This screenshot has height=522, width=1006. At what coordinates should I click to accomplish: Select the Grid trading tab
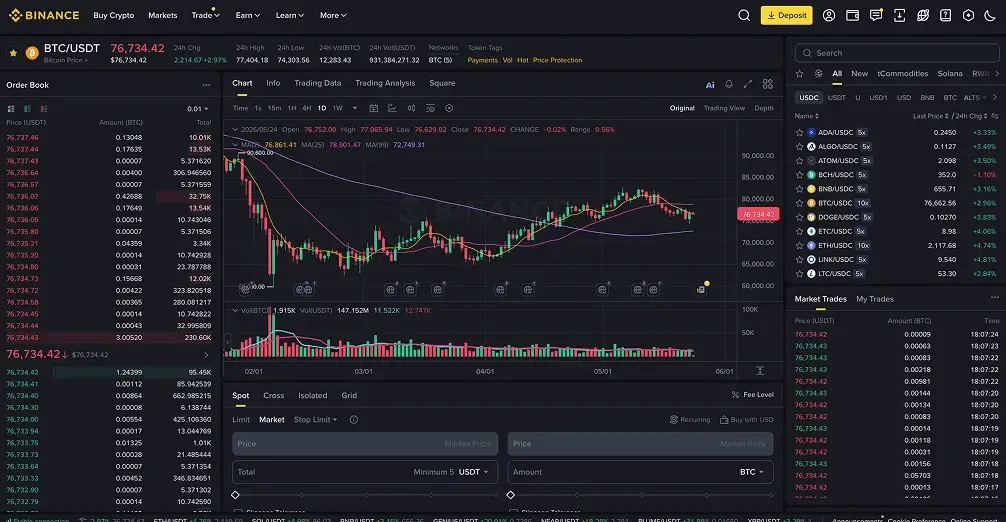(x=349, y=396)
